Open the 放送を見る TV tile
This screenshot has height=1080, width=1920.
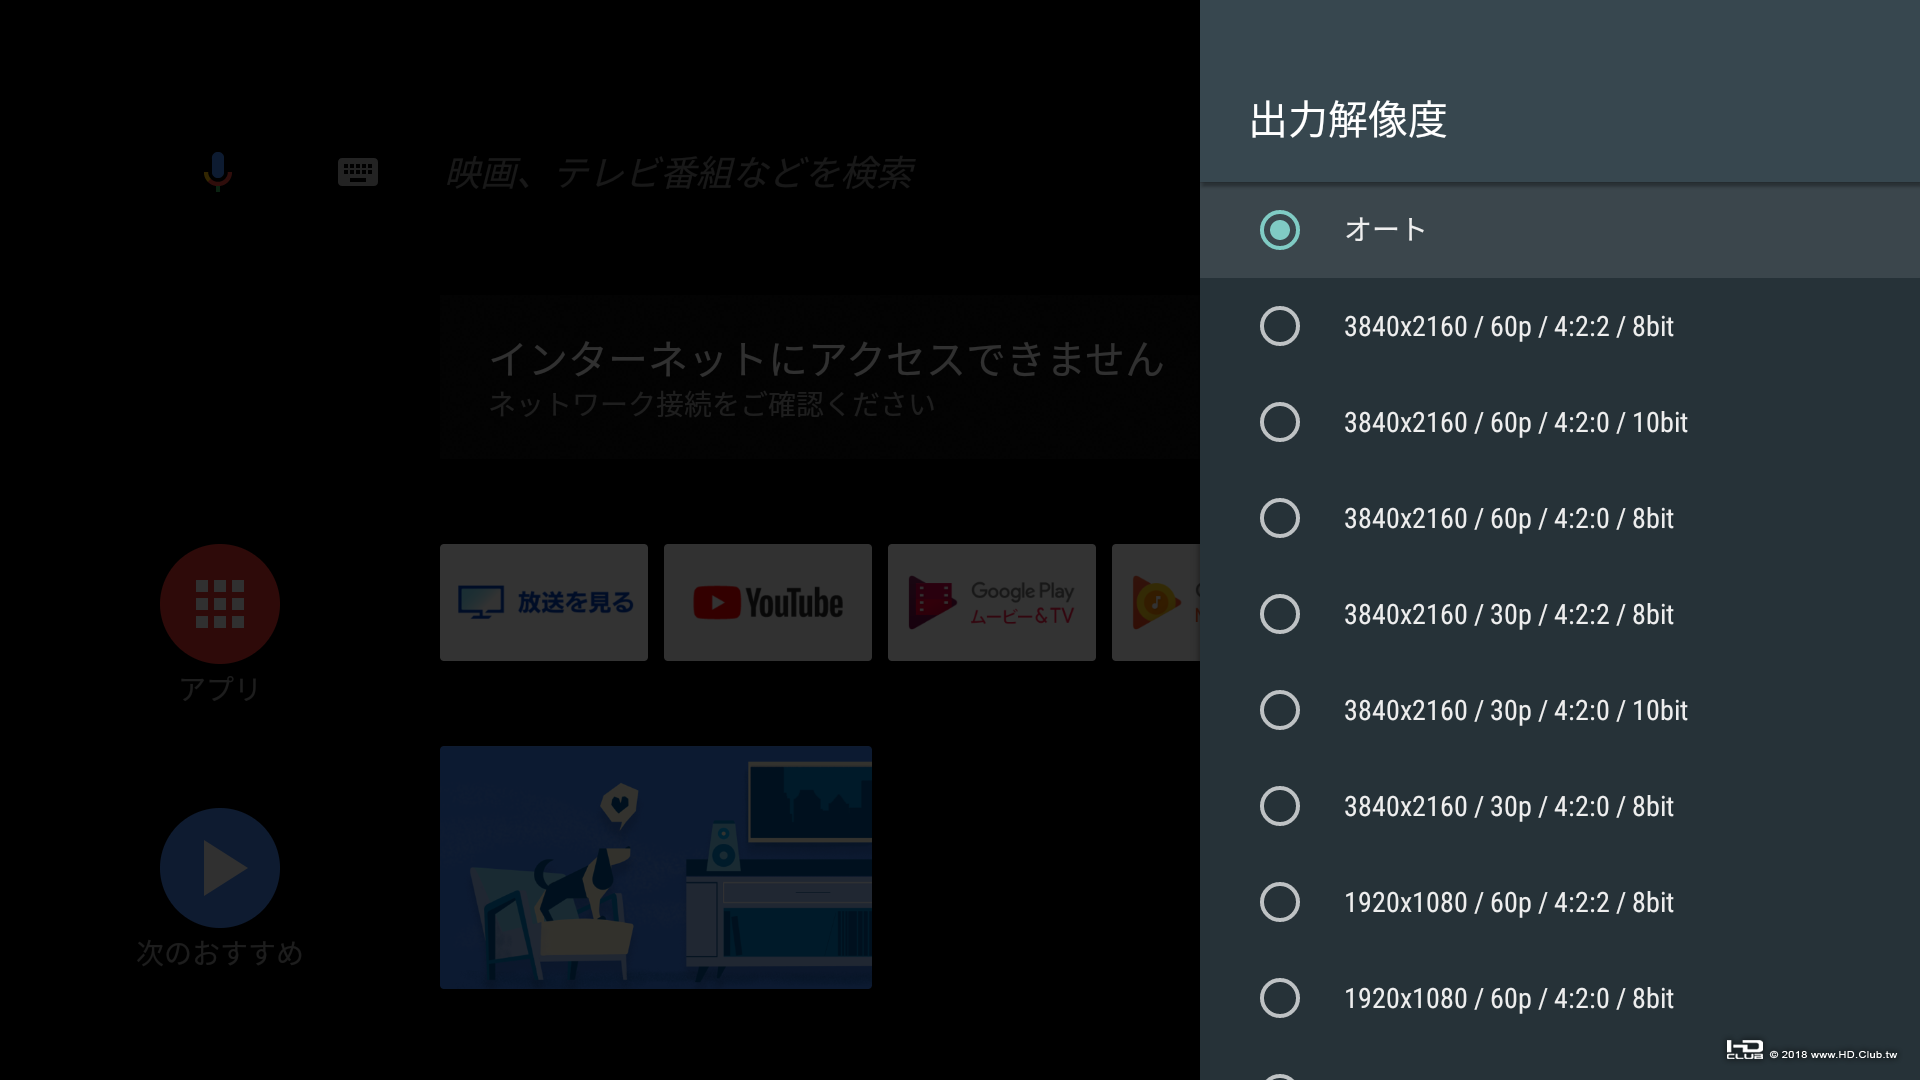point(543,602)
